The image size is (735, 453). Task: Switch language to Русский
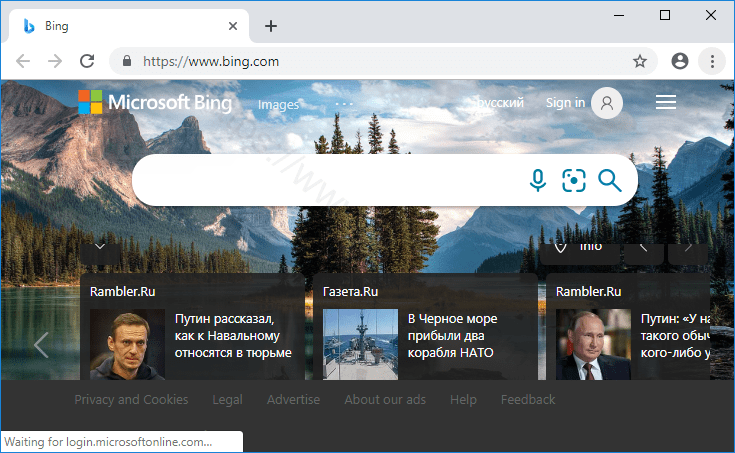pyautogui.click(x=500, y=103)
